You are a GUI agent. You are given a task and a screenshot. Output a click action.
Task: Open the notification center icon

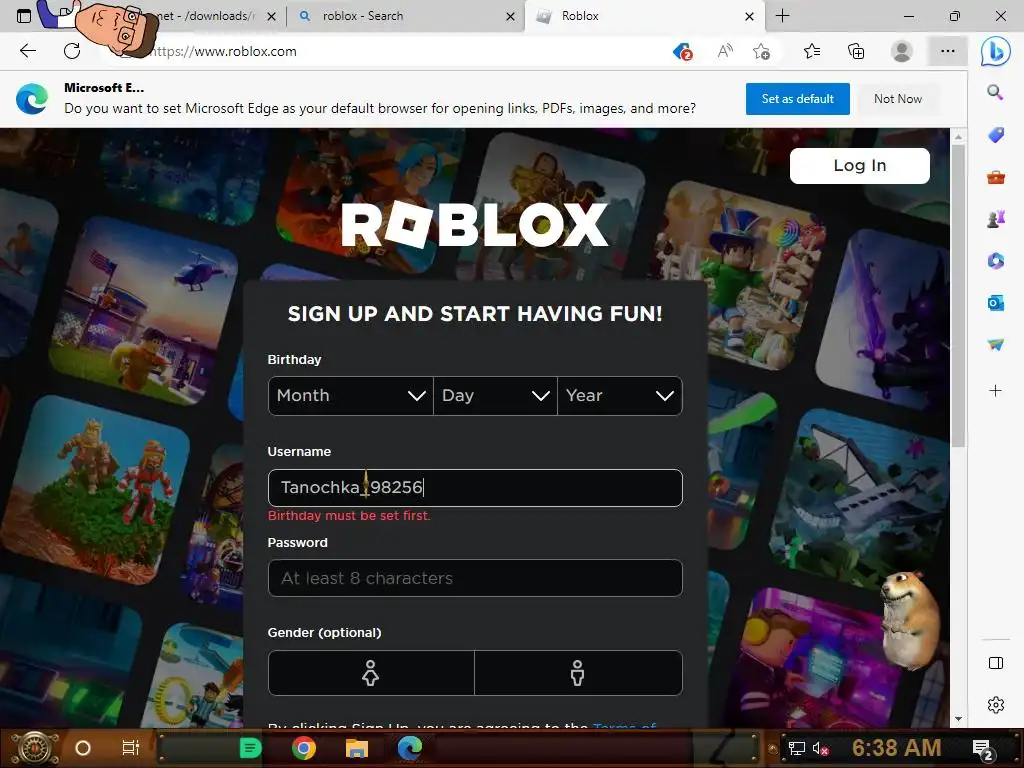tap(982, 749)
